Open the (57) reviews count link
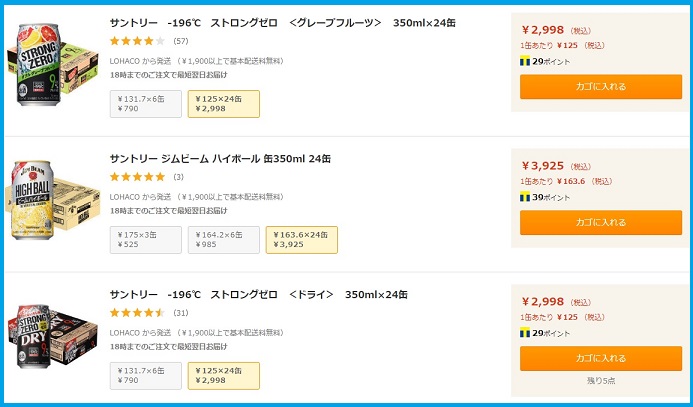This screenshot has height=407, width=693. (181, 41)
